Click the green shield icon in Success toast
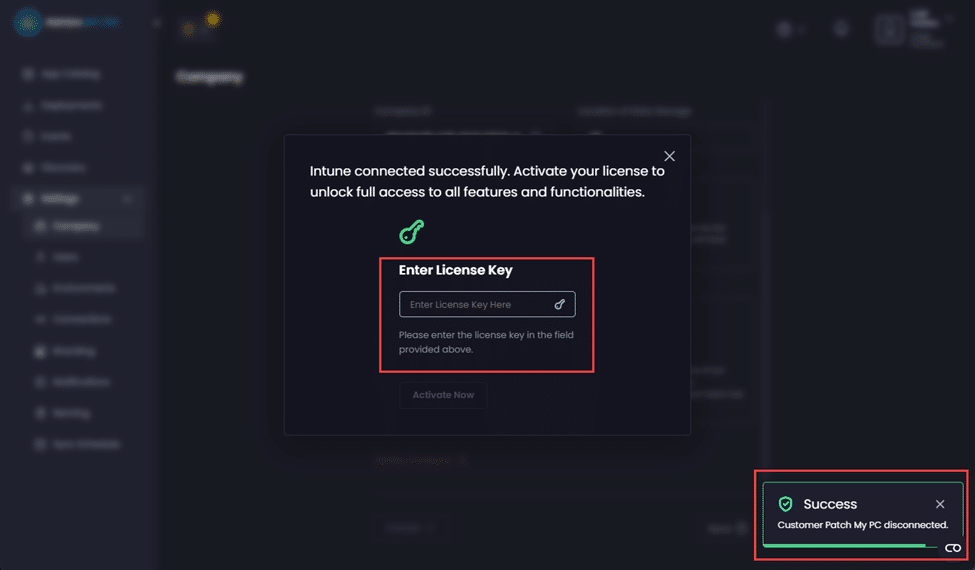Screen dimensions: 975x570 pos(785,504)
